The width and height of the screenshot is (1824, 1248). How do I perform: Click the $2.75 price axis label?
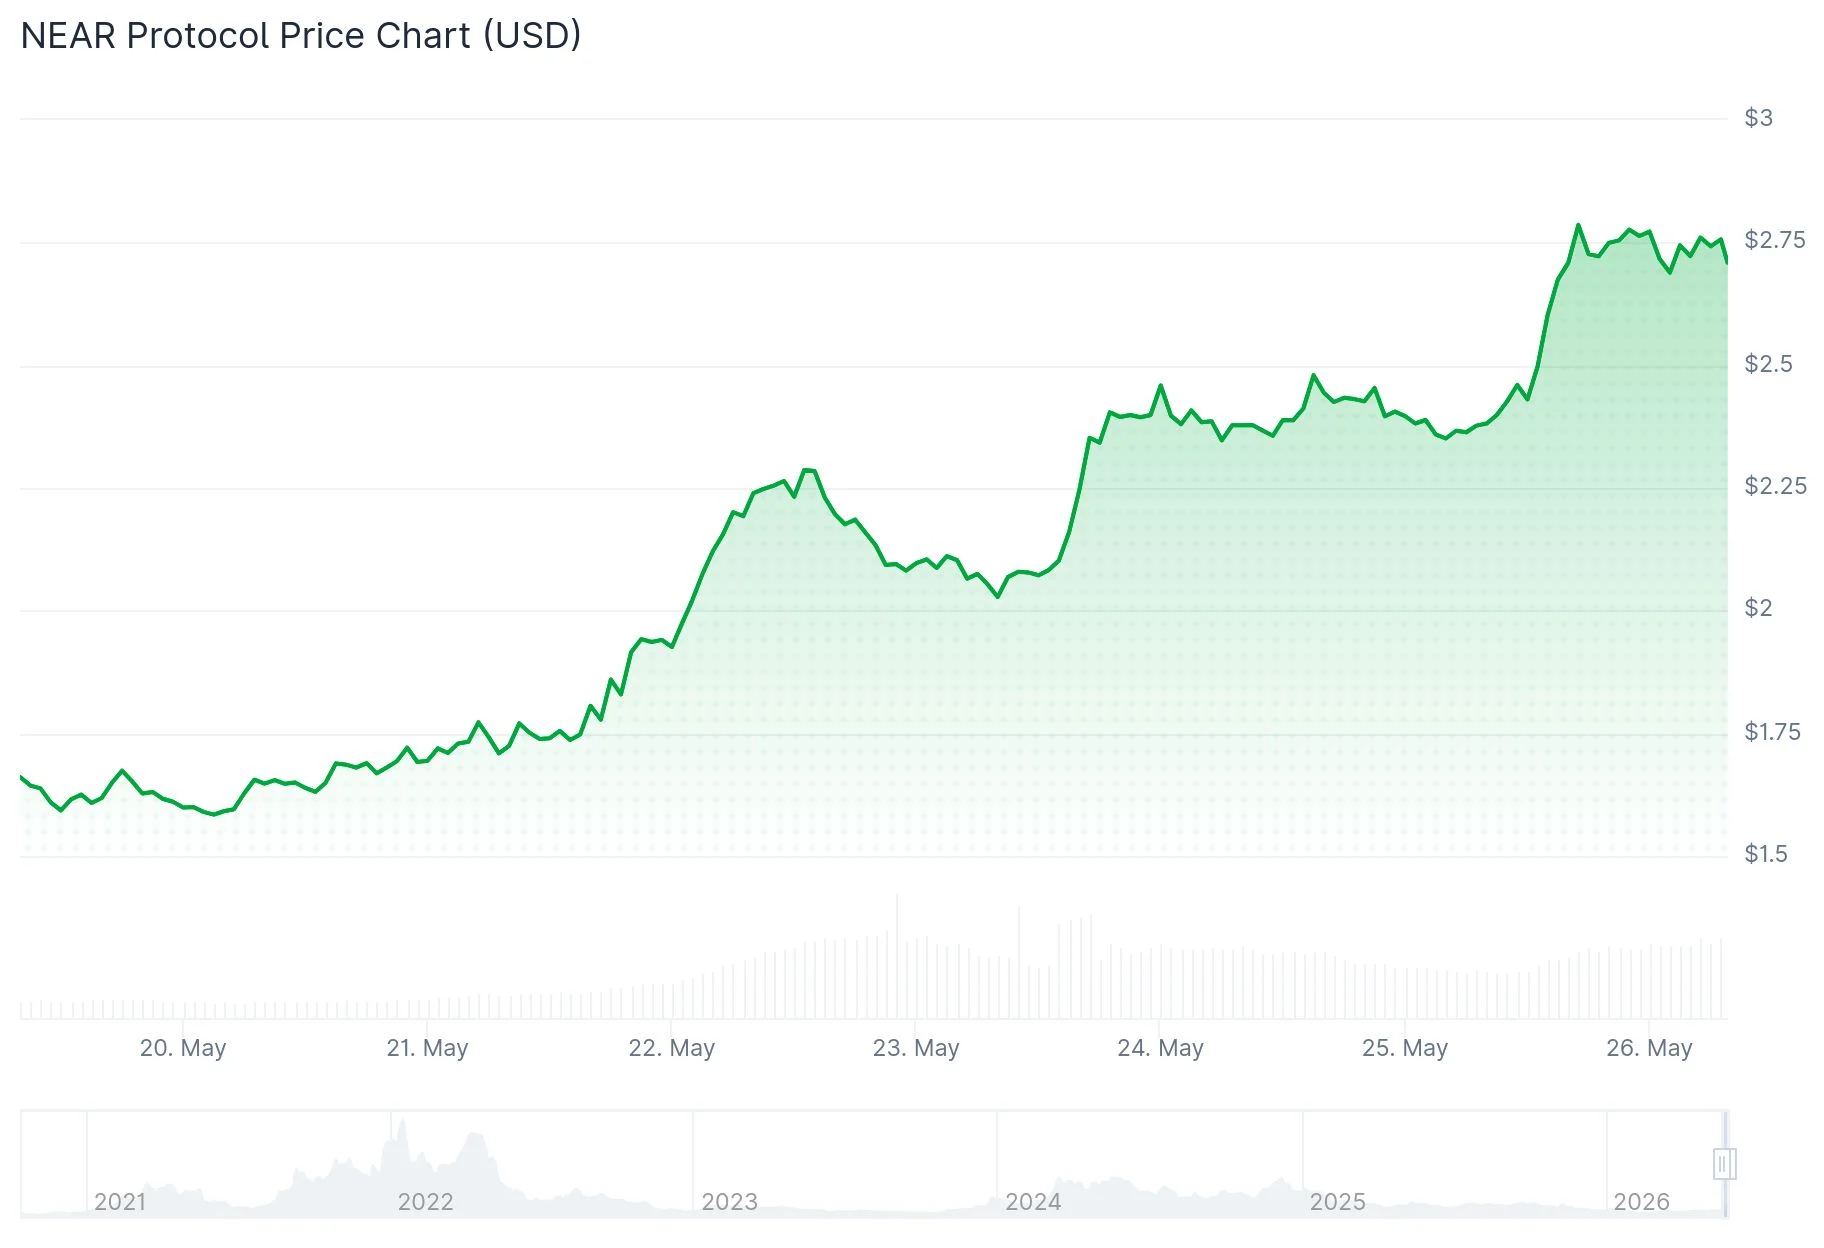[1775, 240]
